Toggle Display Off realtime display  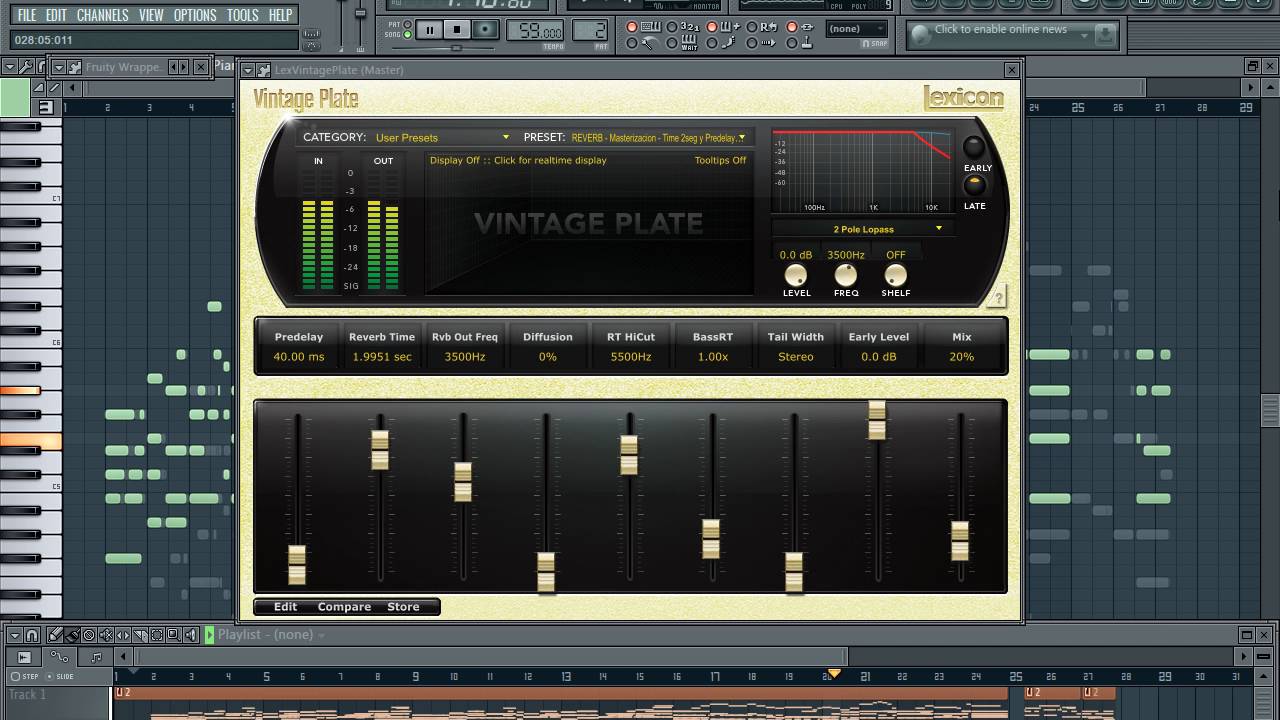[x=518, y=160]
